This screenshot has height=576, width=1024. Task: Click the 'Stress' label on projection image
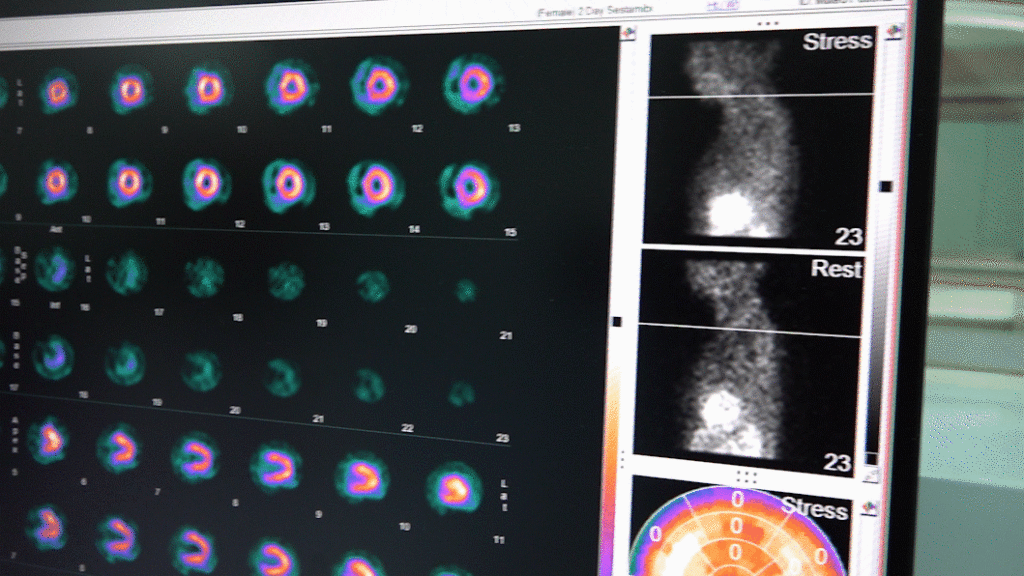coord(837,41)
